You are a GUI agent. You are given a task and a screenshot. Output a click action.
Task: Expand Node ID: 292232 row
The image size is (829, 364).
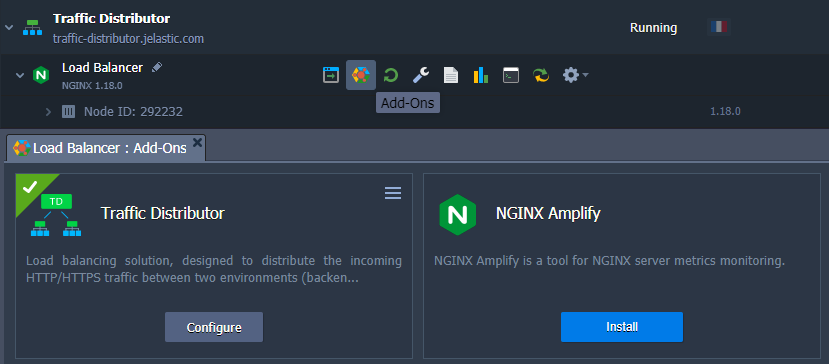pyautogui.click(x=48, y=112)
